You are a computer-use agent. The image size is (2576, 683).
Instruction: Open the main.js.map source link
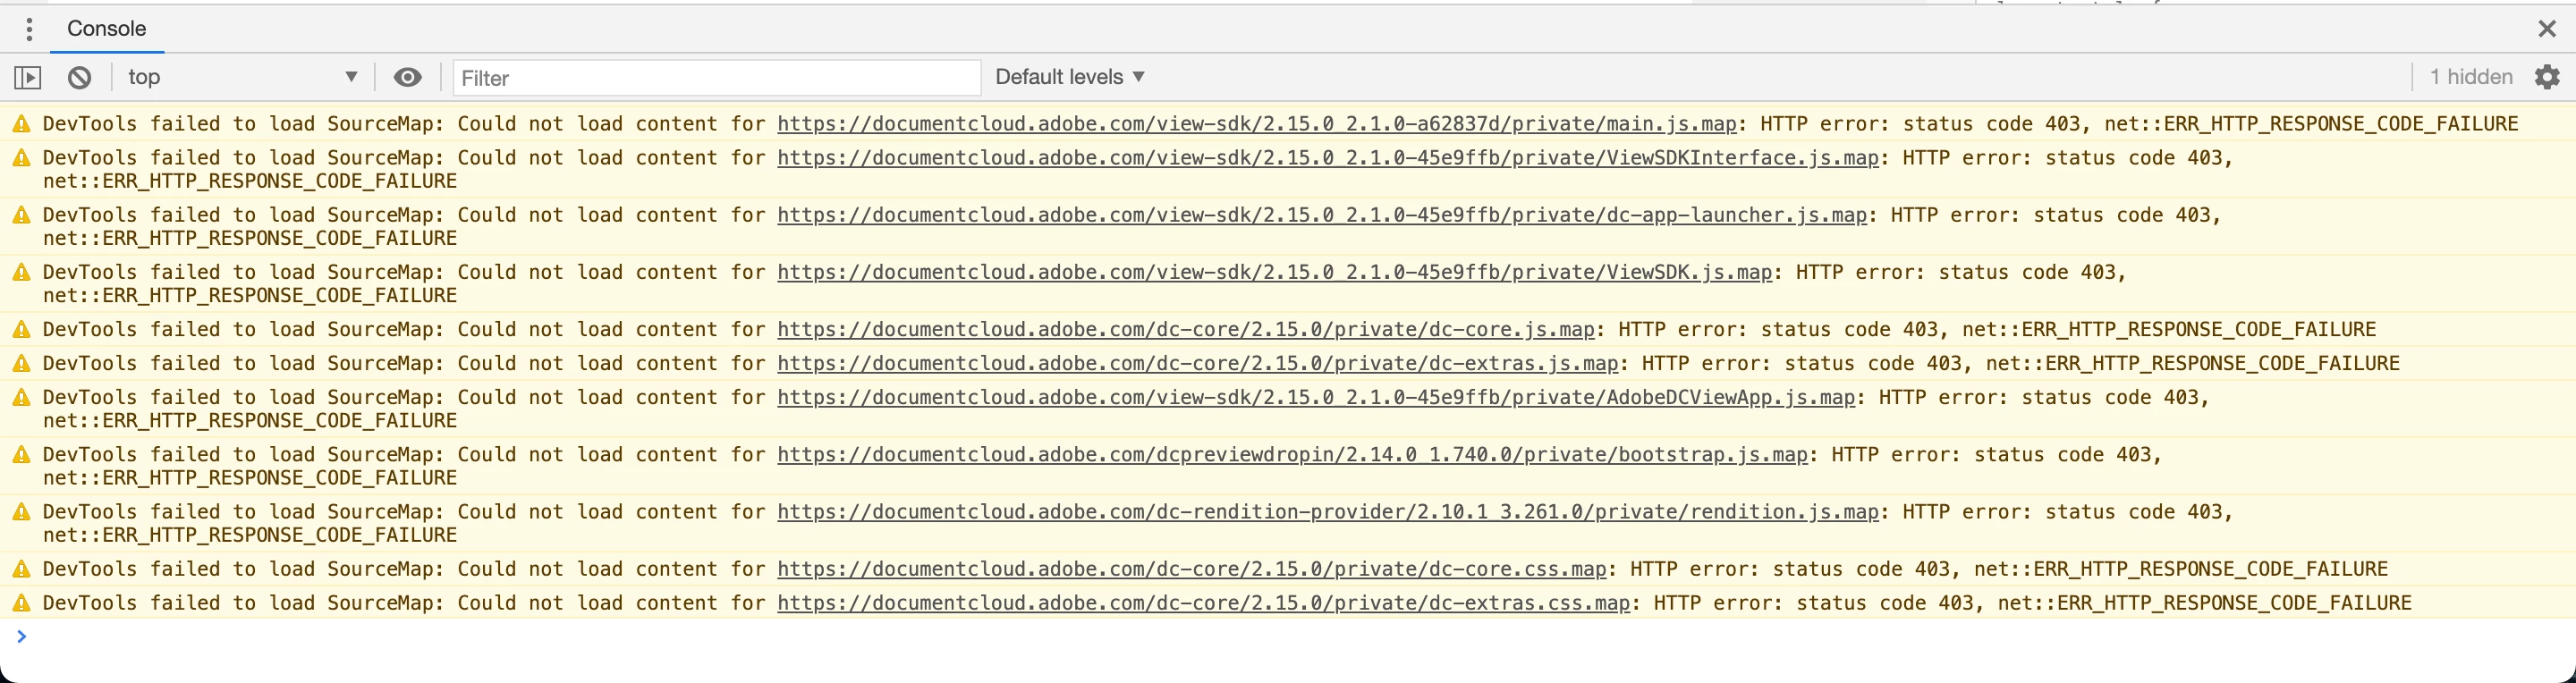click(x=1256, y=124)
